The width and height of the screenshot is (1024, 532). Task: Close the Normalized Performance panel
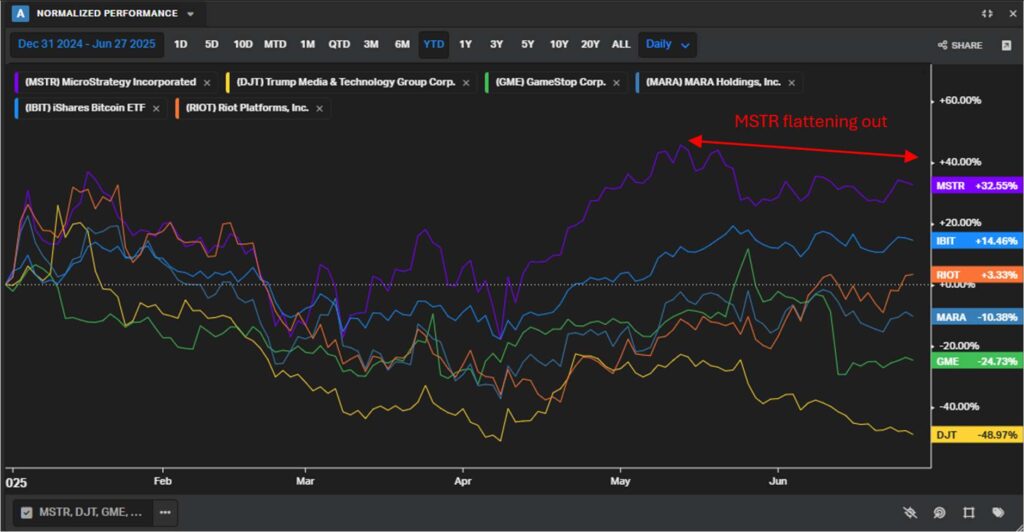coord(1012,13)
